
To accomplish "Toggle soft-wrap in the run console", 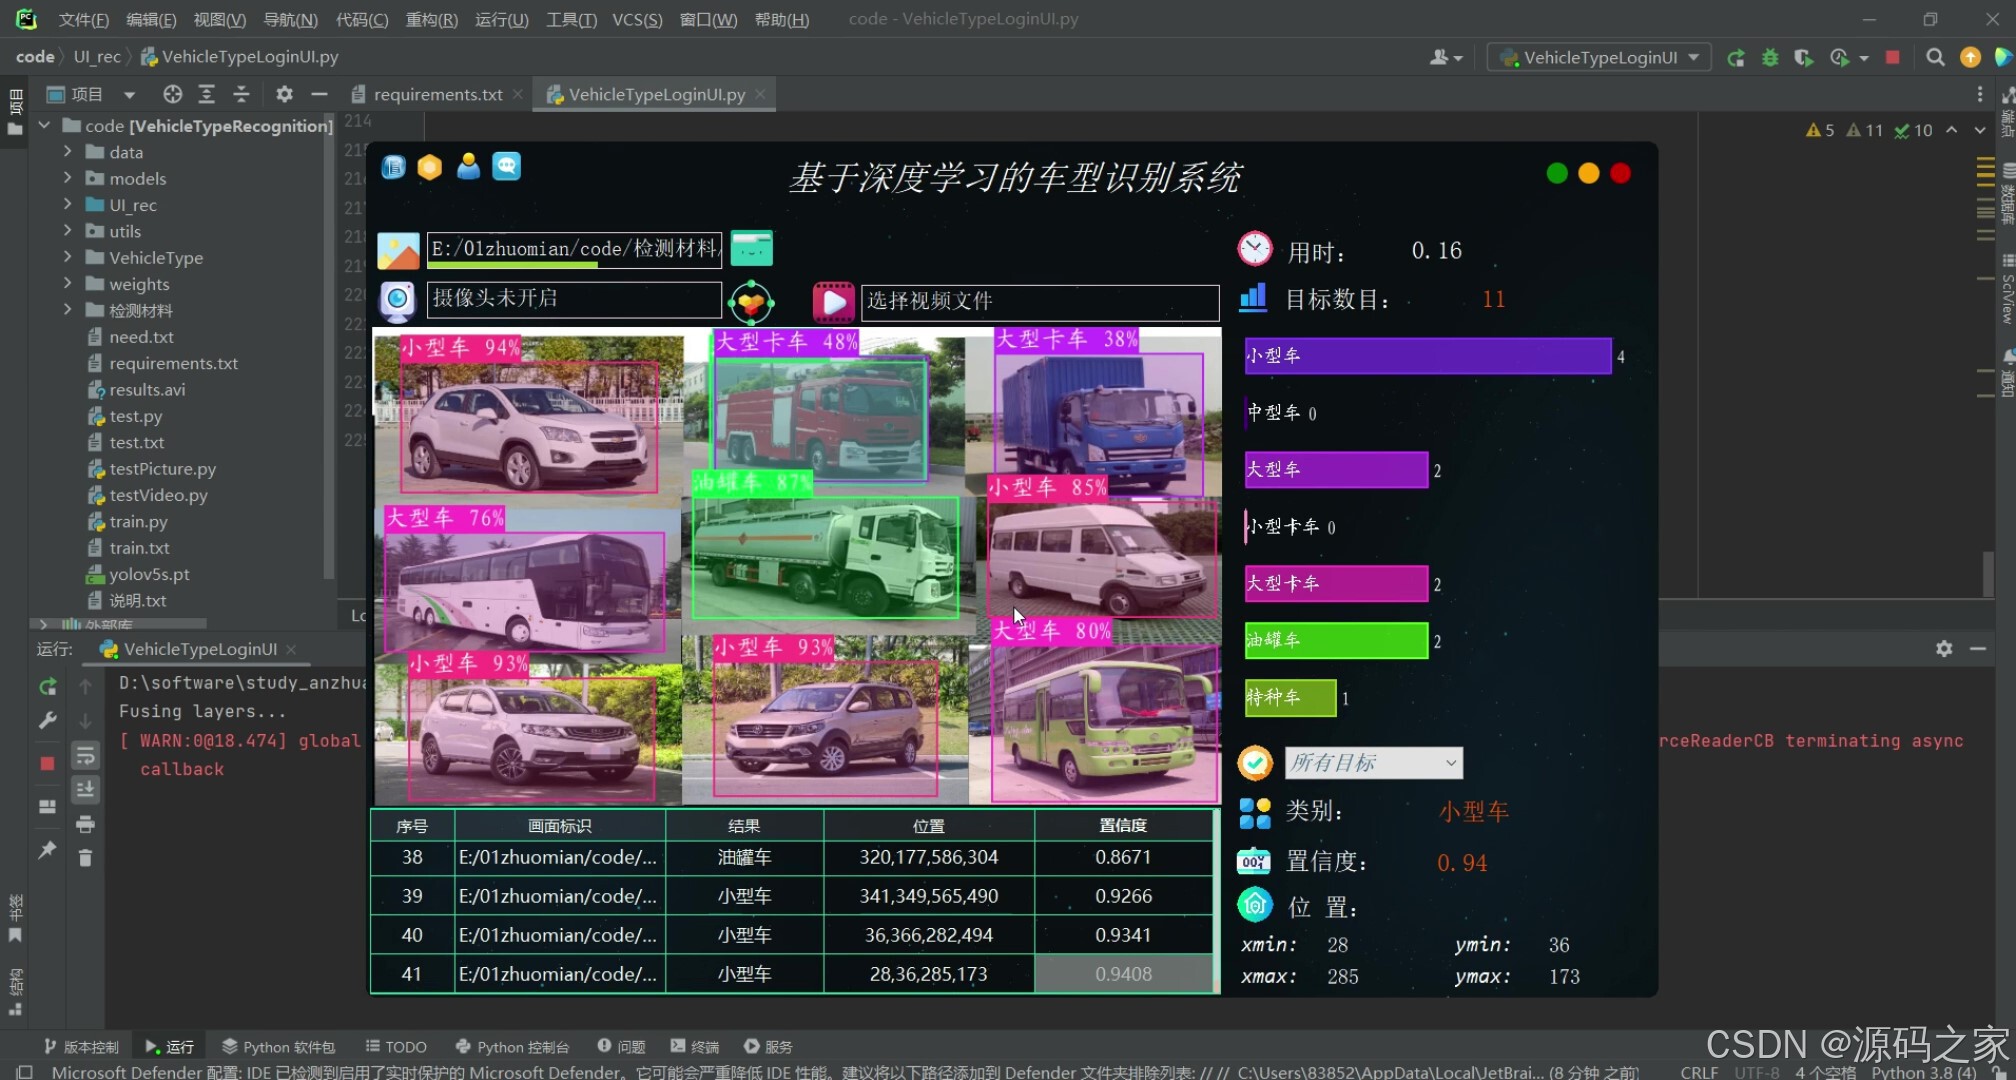I will point(85,756).
